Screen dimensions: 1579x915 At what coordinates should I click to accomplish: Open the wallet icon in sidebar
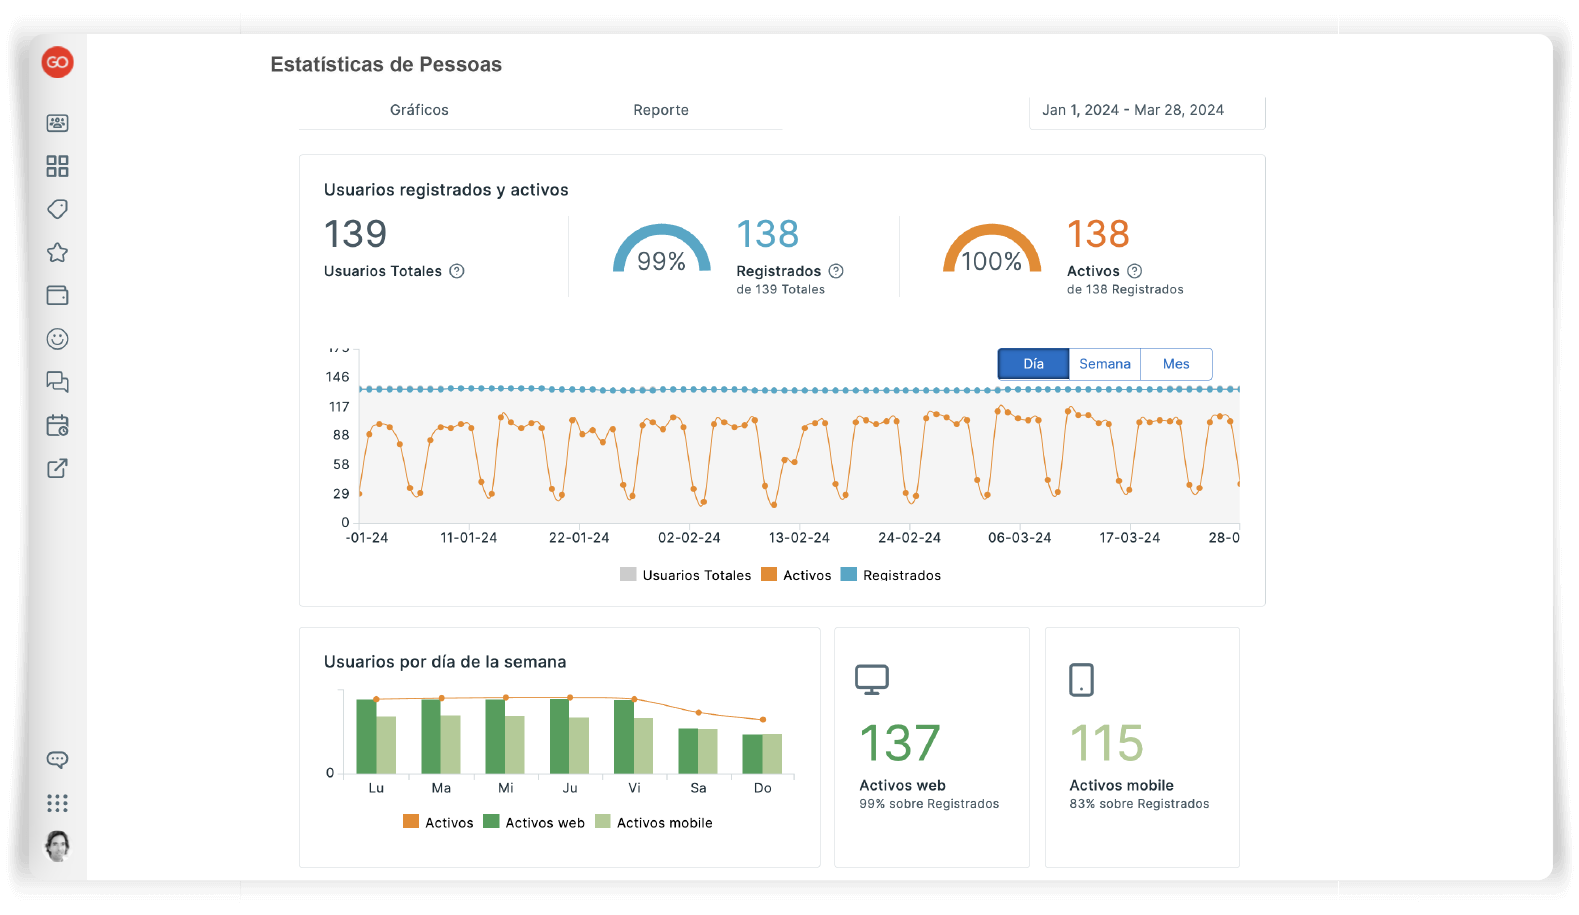[57, 295]
